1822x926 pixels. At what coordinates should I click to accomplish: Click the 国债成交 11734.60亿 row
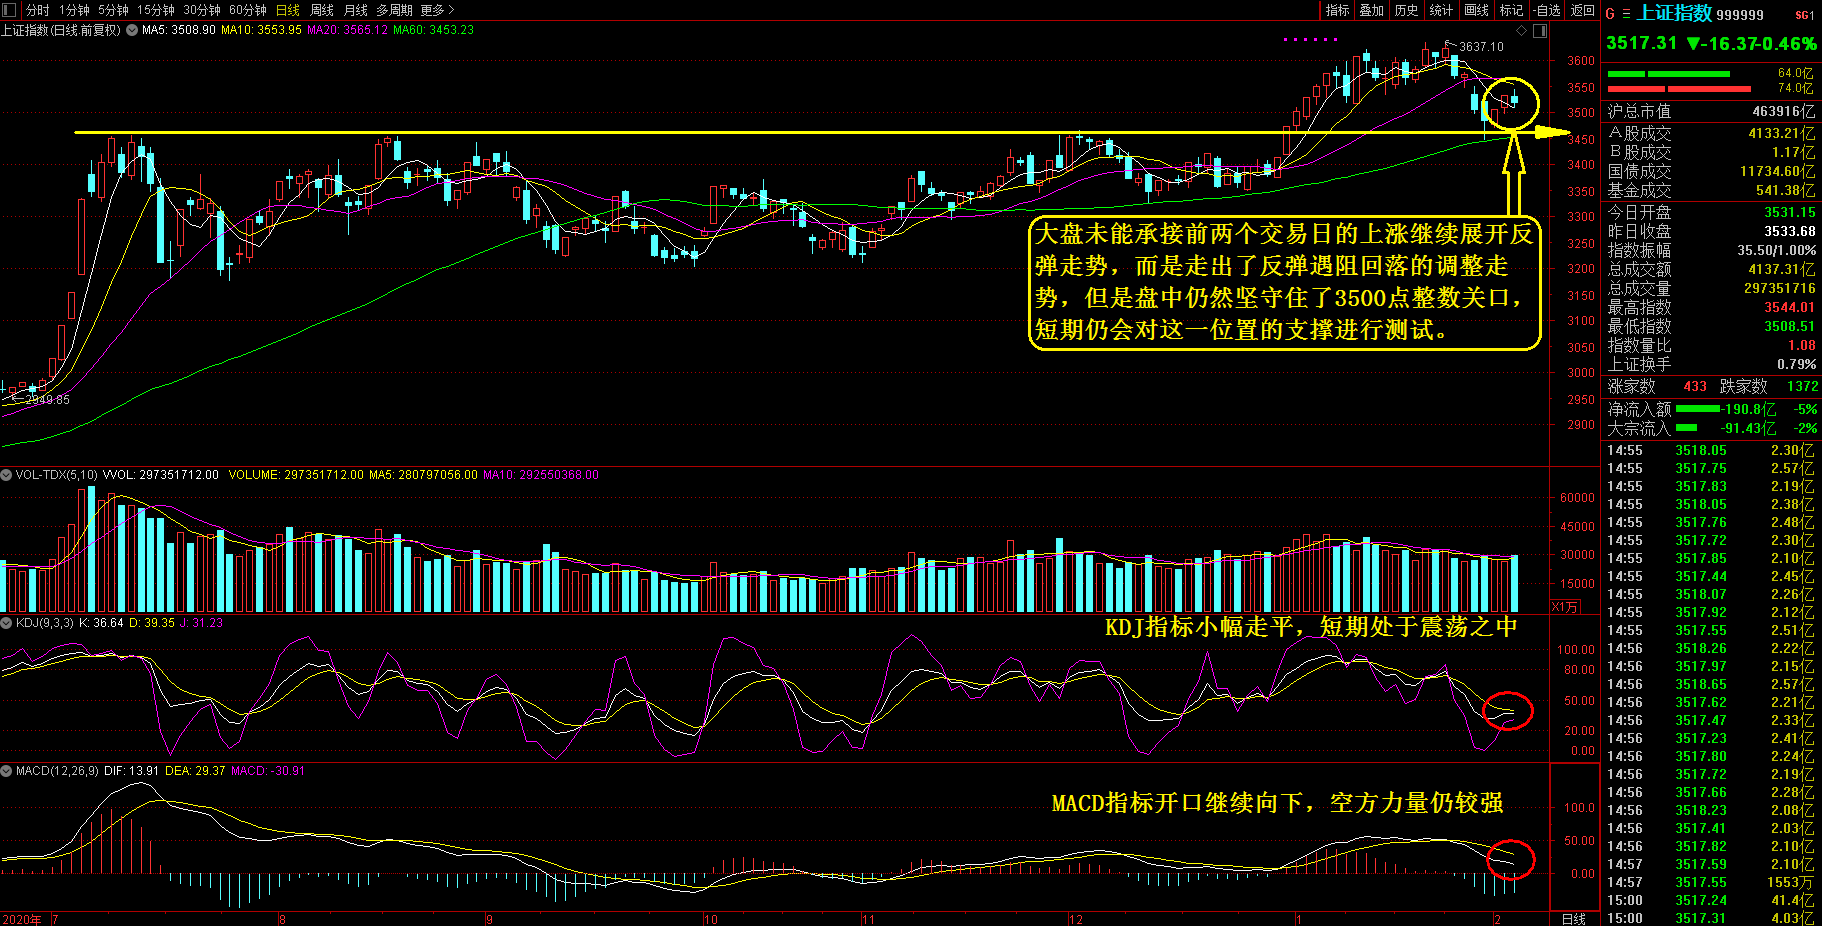1711,171
